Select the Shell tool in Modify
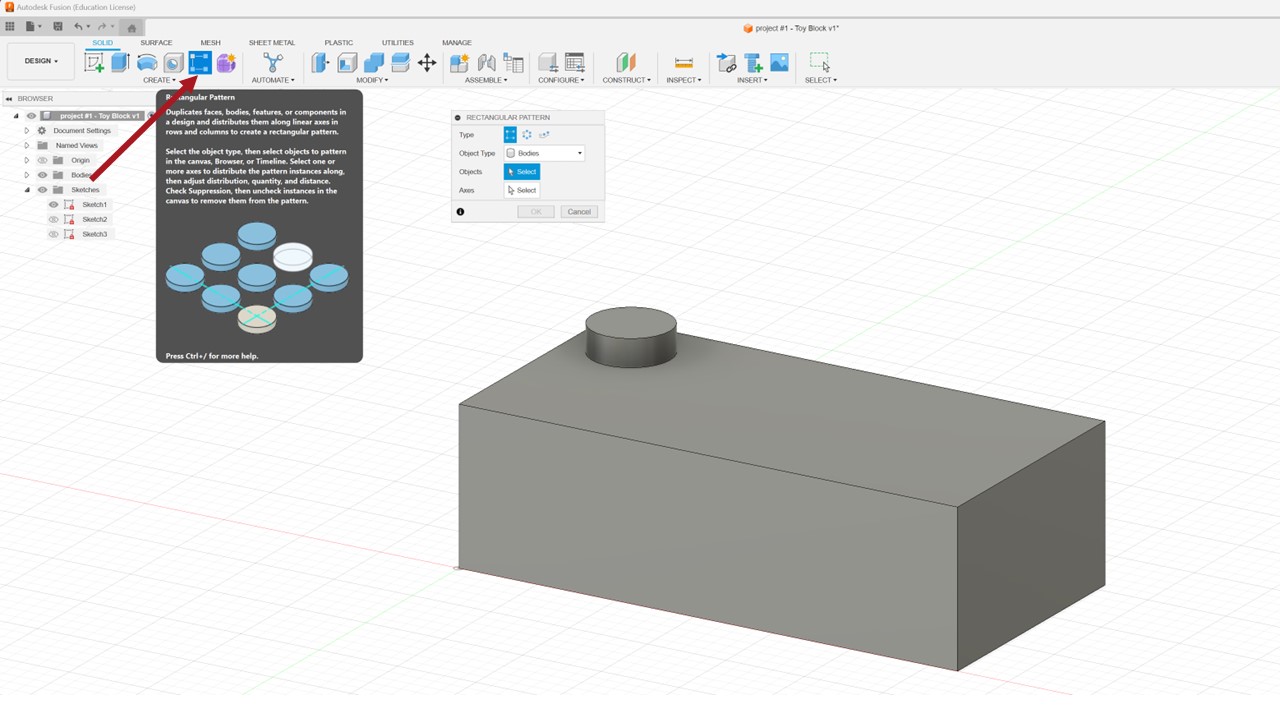The width and height of the screenshot is (1280, 720). [347, 63]
